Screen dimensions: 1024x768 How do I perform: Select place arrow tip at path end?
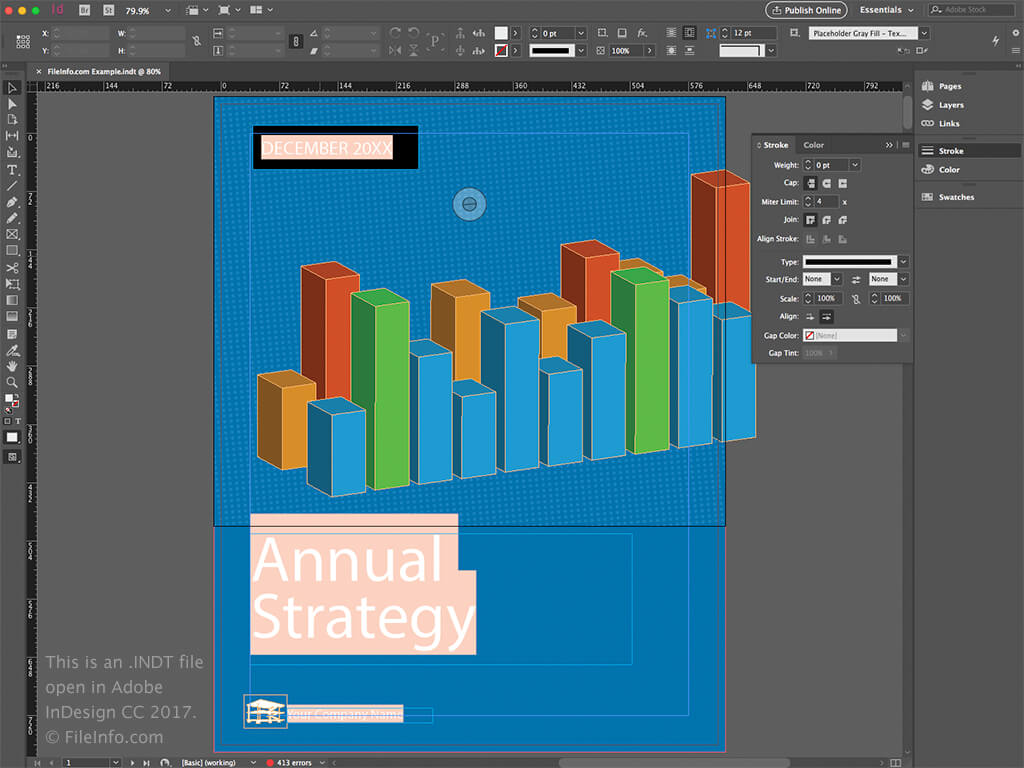point(826,317)
